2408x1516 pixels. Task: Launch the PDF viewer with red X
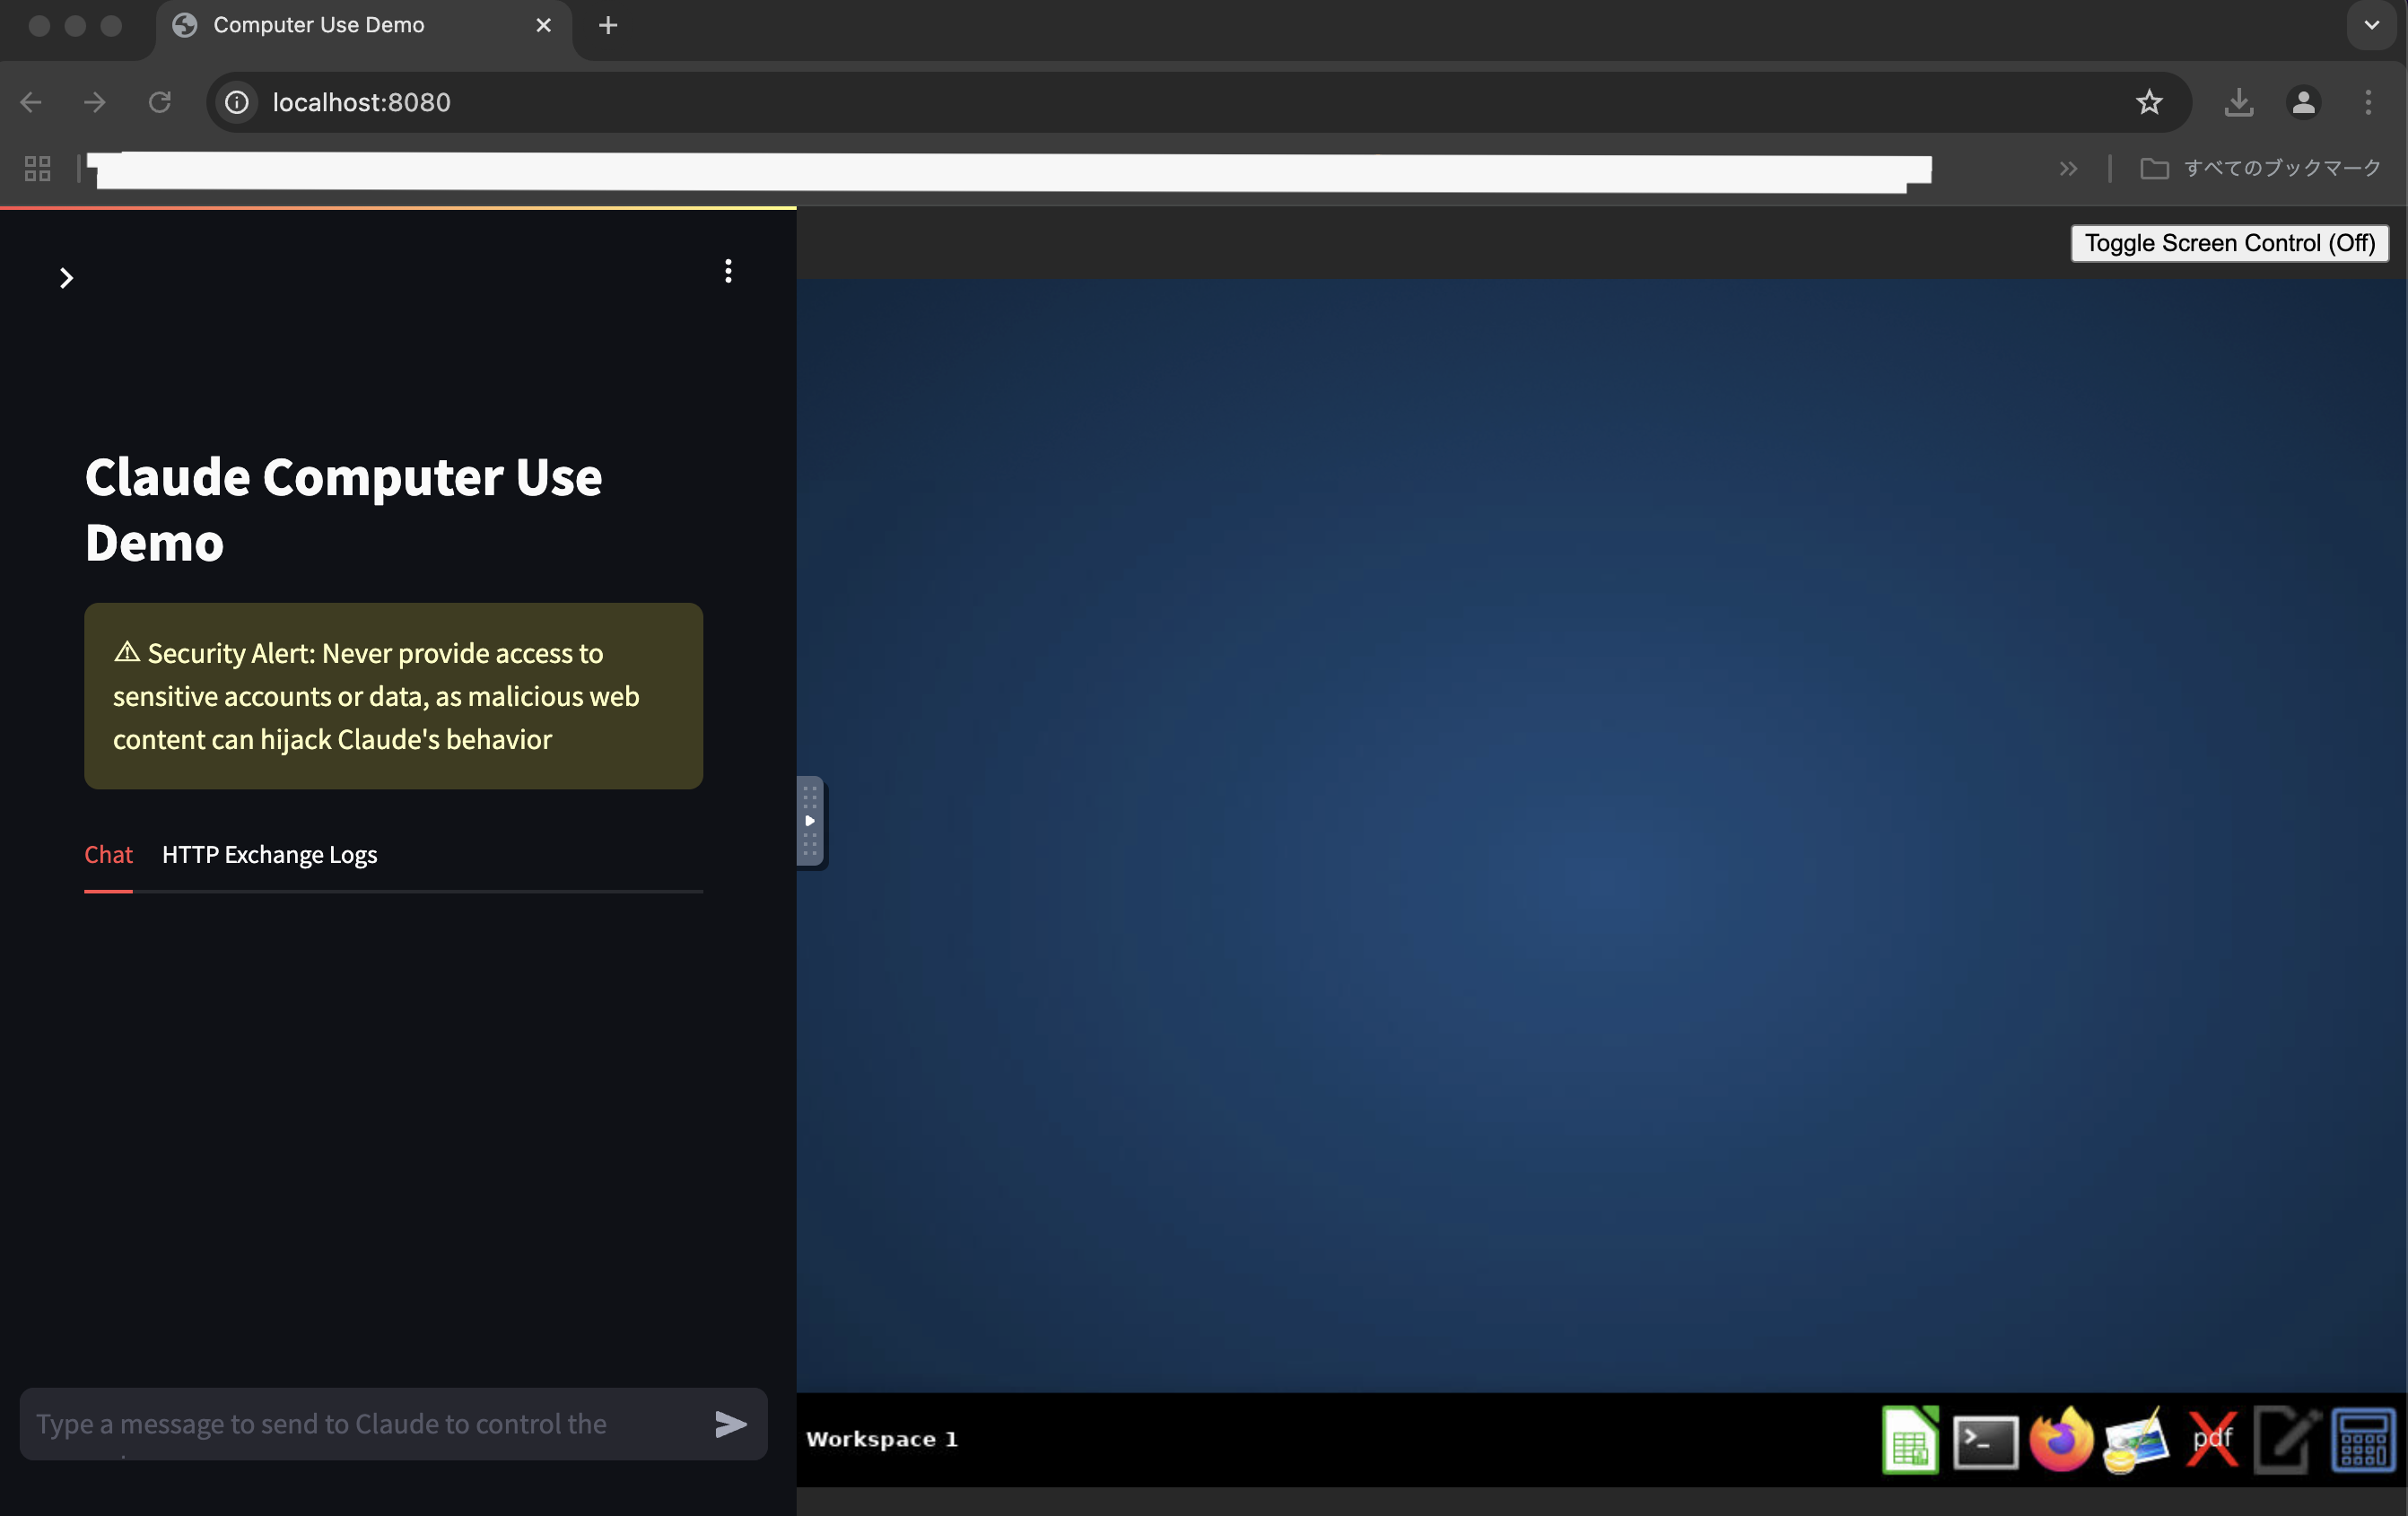[2212, 1440]
